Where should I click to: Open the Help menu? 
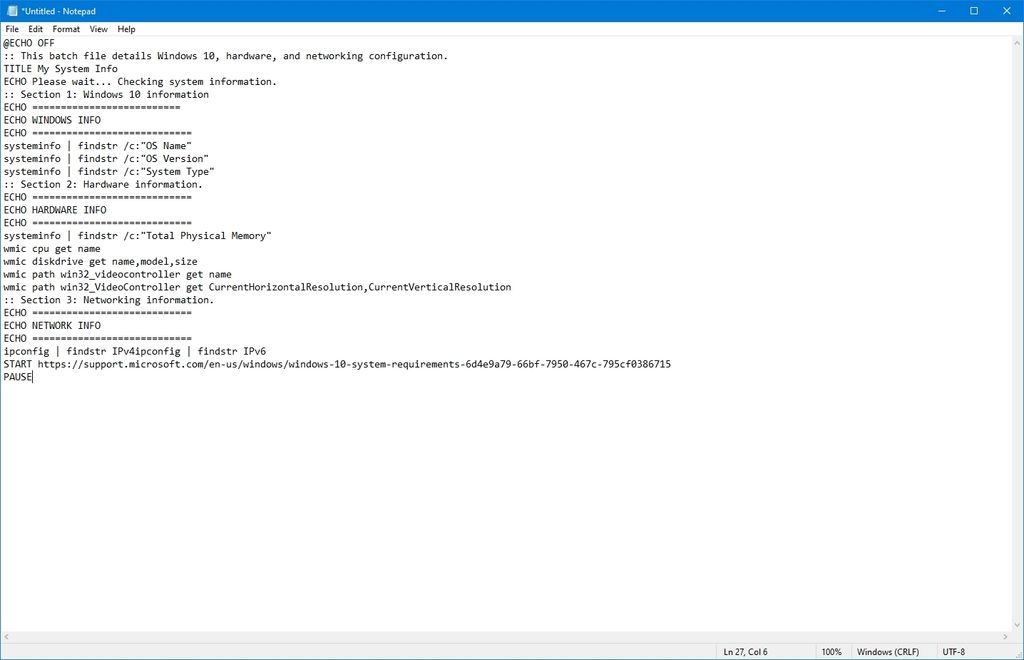click(126, 28)
